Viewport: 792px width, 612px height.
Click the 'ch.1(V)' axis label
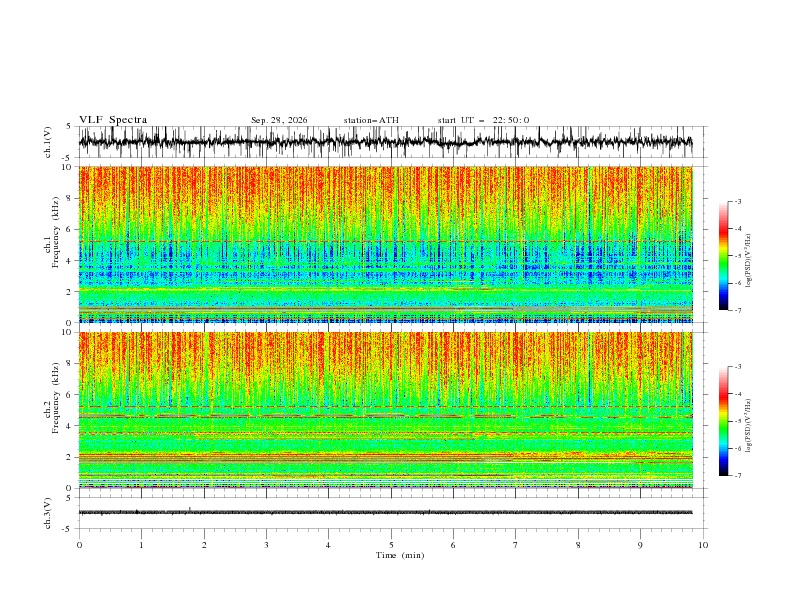(x=48, y=142)
